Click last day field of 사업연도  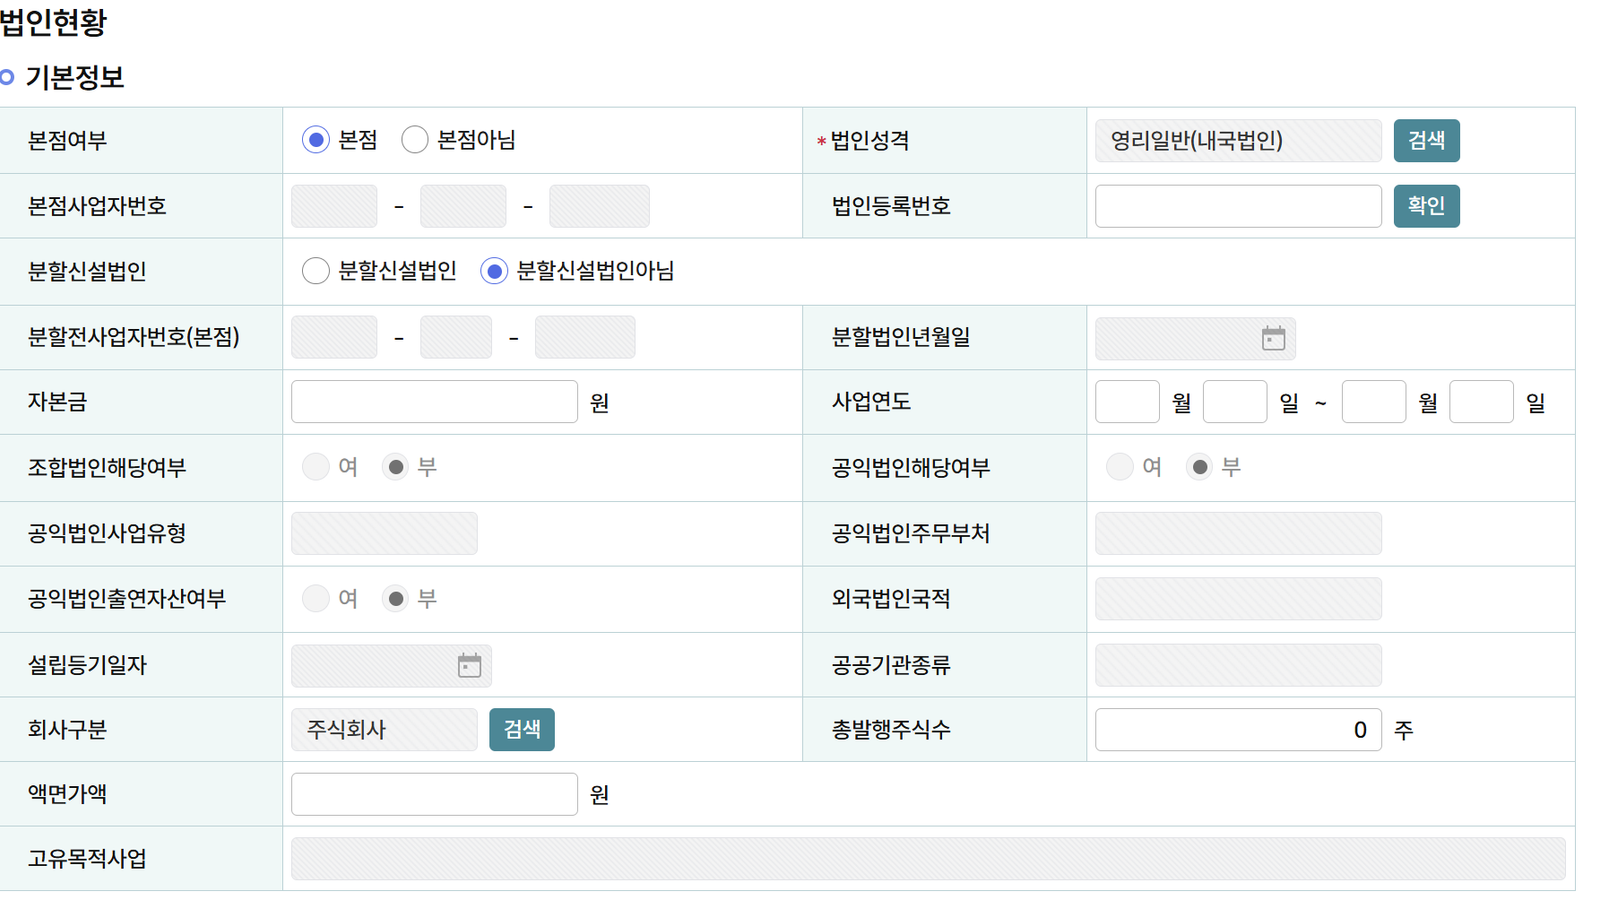tap(1481, 402)
